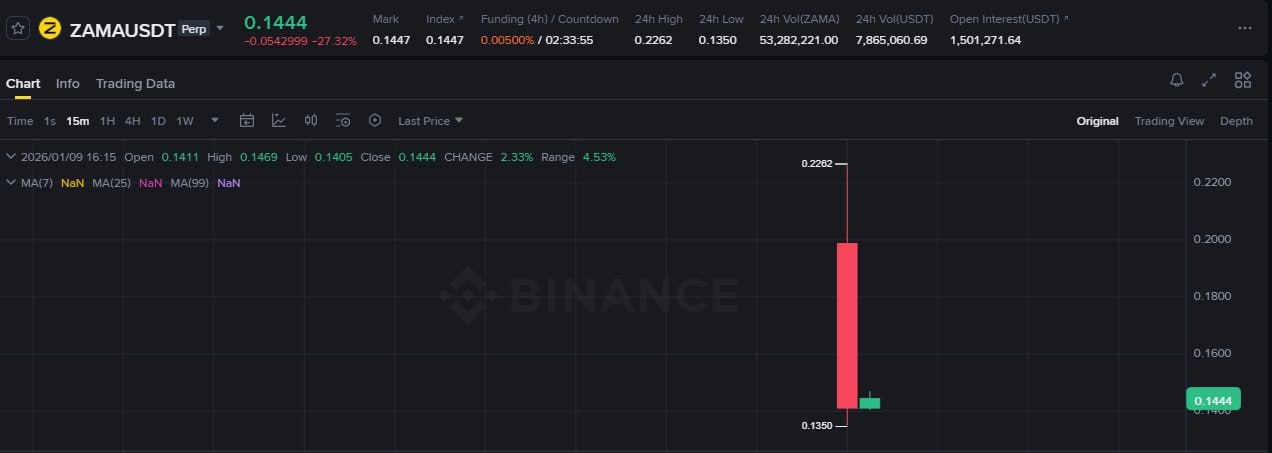Switch chart view to Original
The image size is (1272, 453).
1097,121
